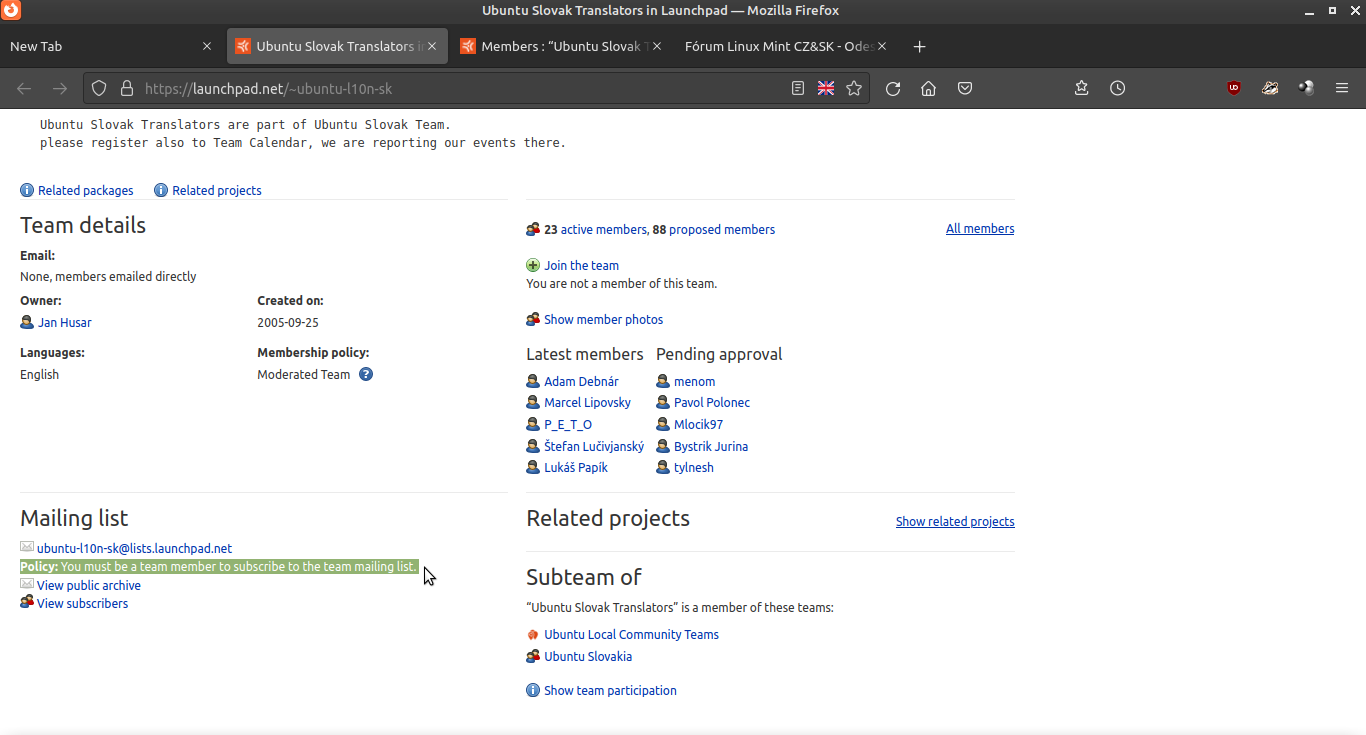This screenshot has height=735, width=1366.
Task: Open the uBlock Origin extension popup
Action: click(x=1234, y=88)
